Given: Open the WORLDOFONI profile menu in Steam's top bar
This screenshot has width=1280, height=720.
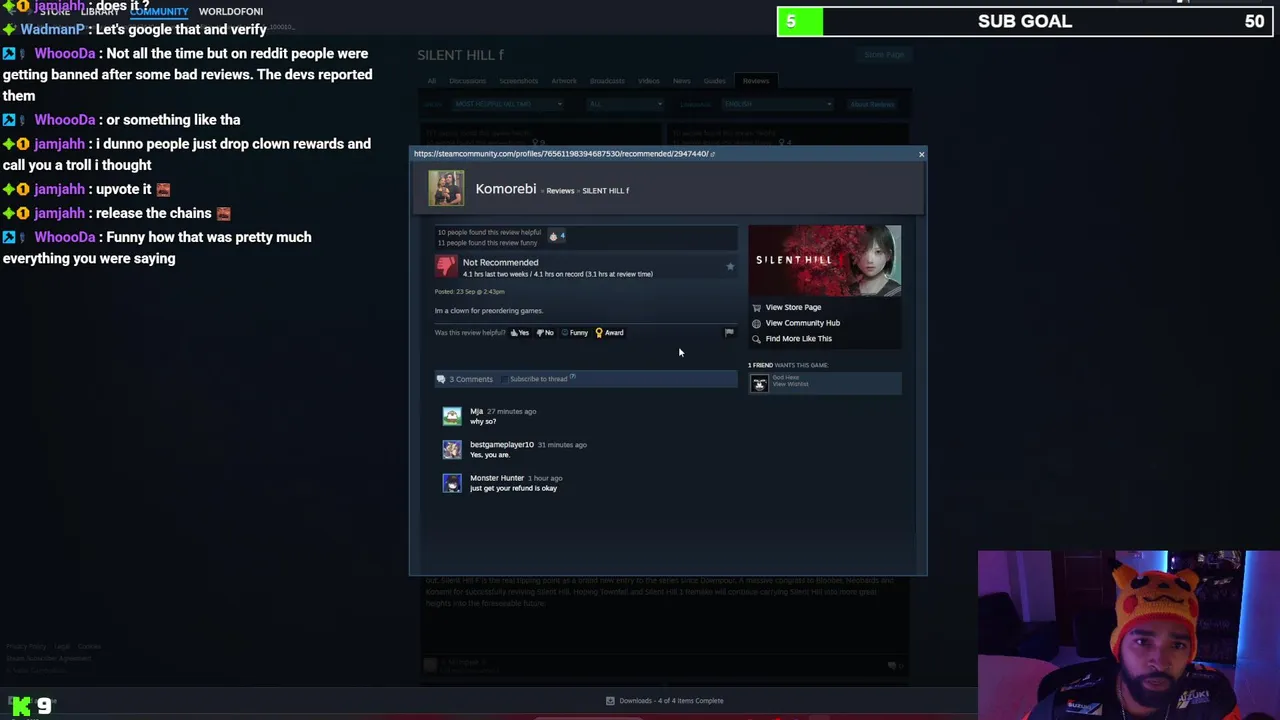Looking at the screenshot, I should (x=231, y=11).
